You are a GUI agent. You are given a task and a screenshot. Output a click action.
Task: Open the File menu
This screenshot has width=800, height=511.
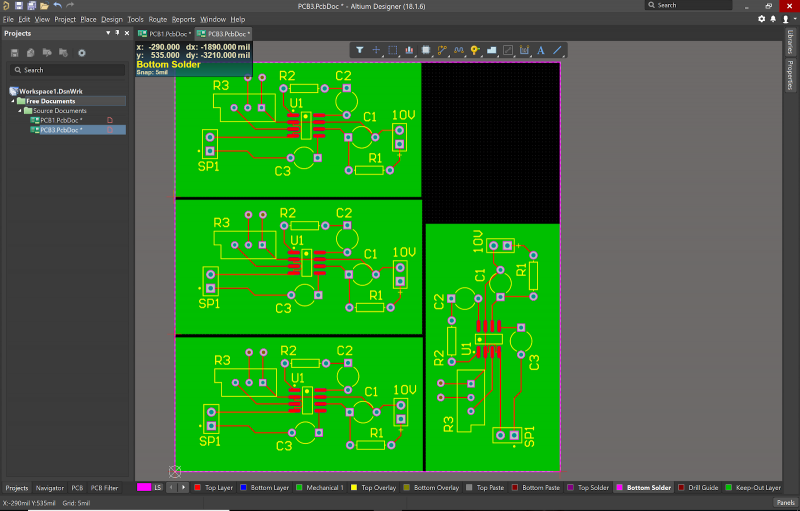tap(8, 19)
